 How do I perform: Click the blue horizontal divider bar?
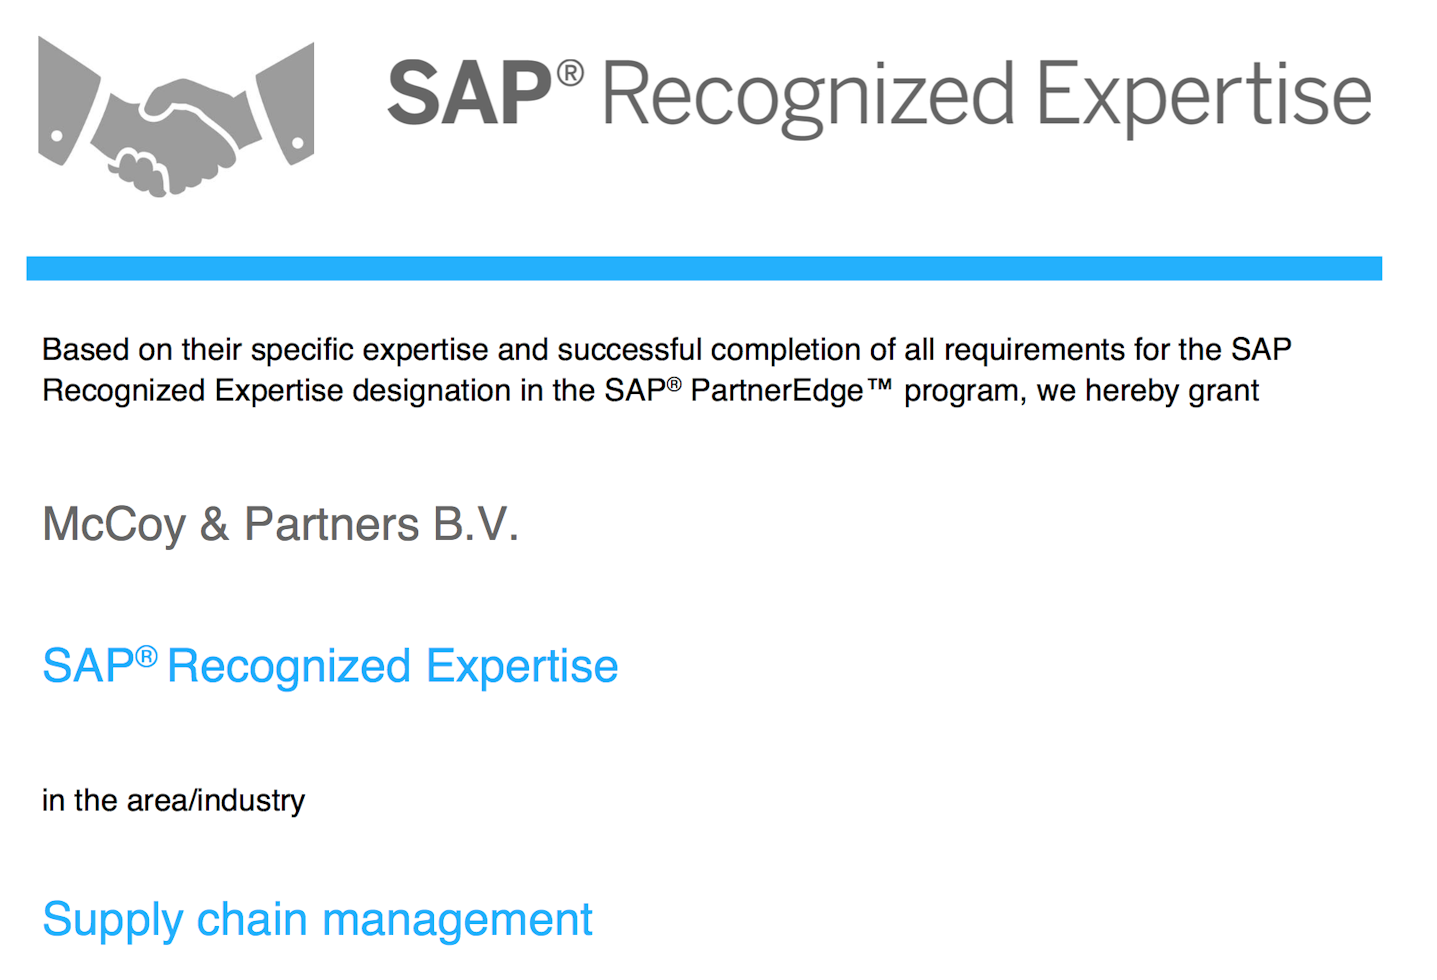(704, 268)
